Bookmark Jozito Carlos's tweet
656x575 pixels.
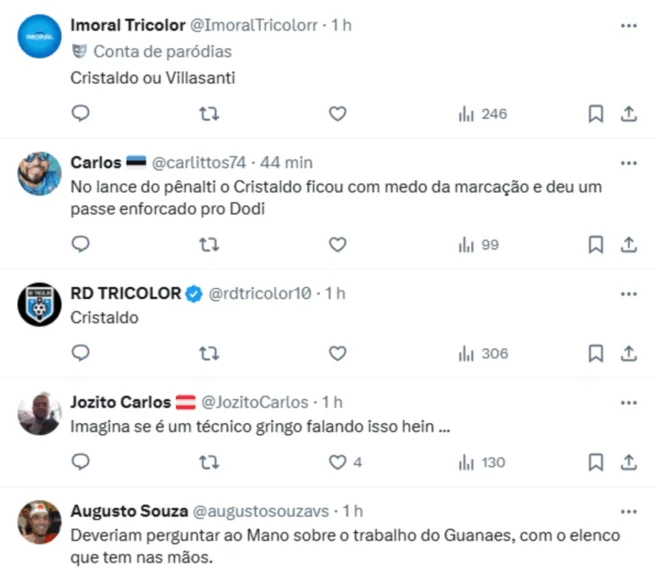click(x=595, y=462)
